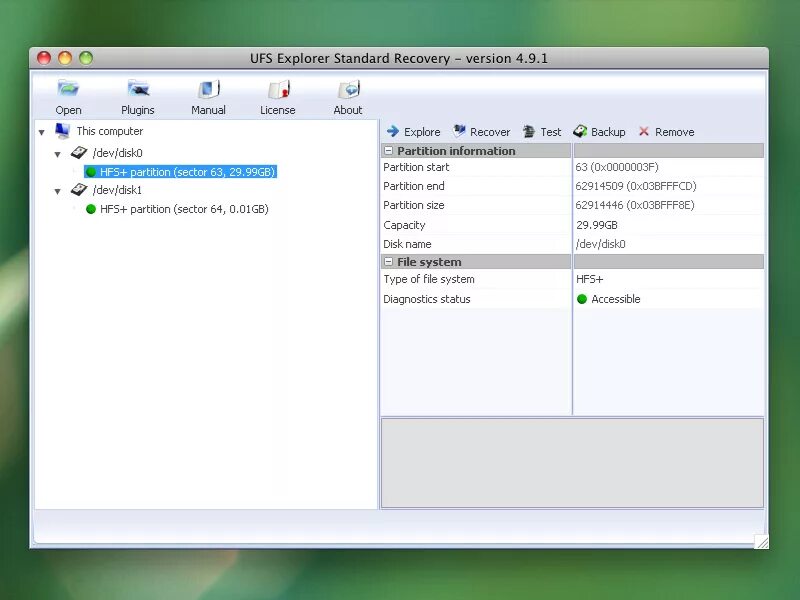Click the Explore arrow icon
Viewport: 800px width, 600px height.
392,132
